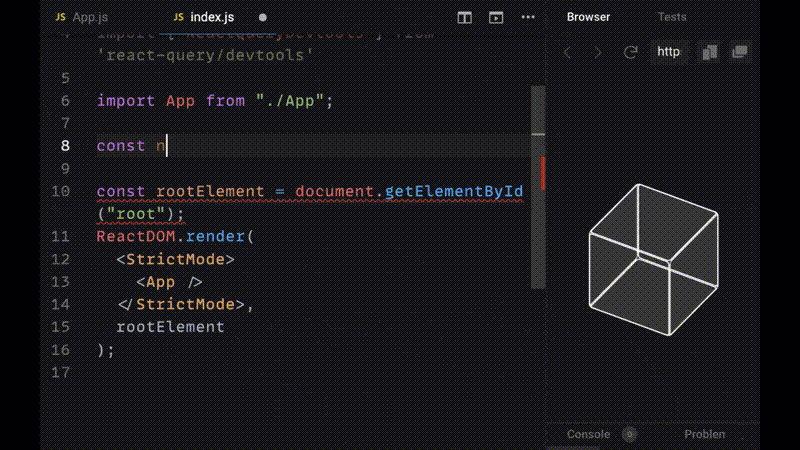Select the index.js editor tab

tap(207, 18)
